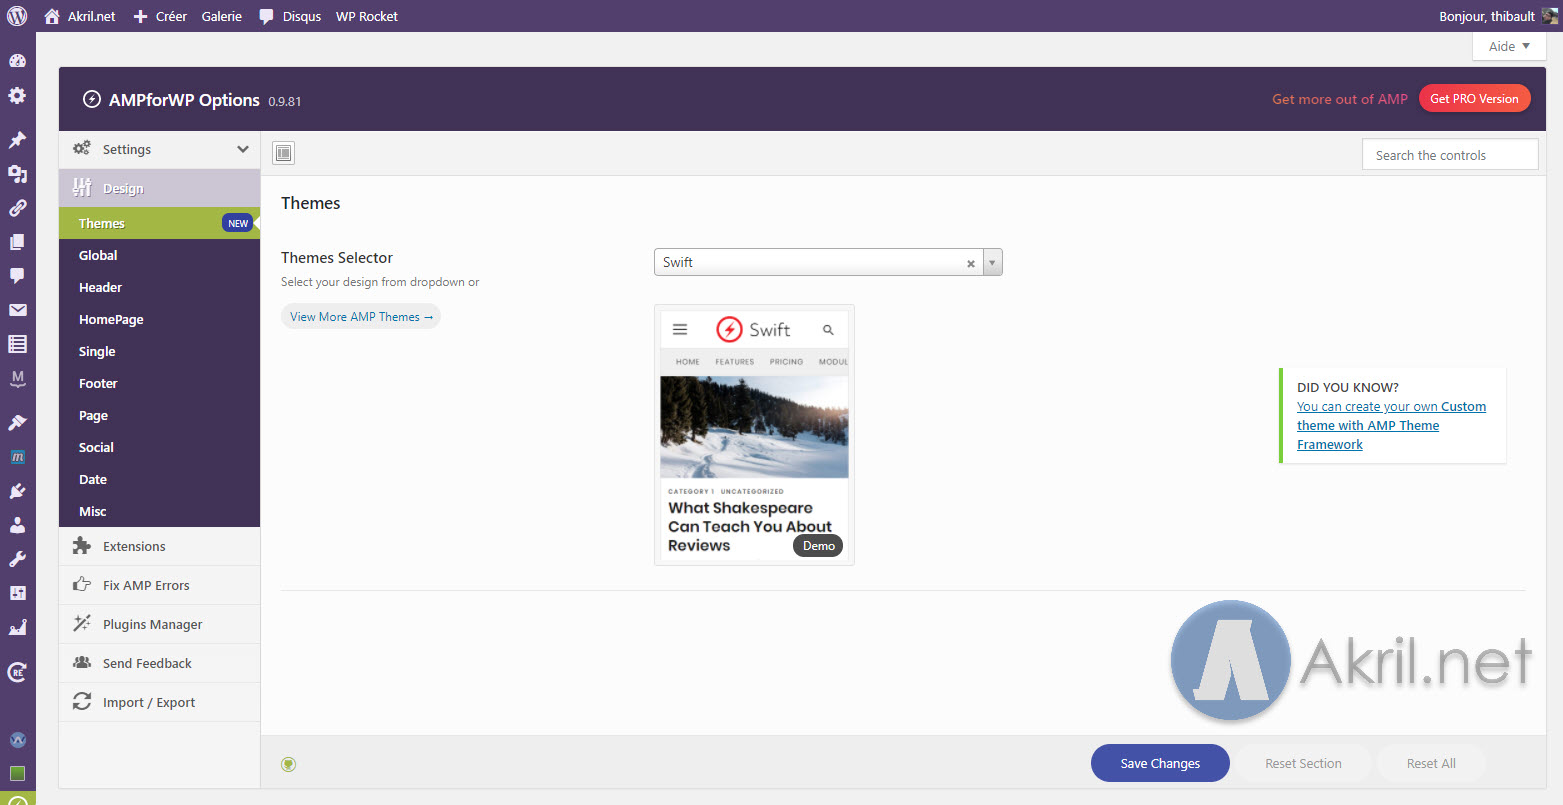Open the Design section
1563x805 pixels.
tap(160, 188)
